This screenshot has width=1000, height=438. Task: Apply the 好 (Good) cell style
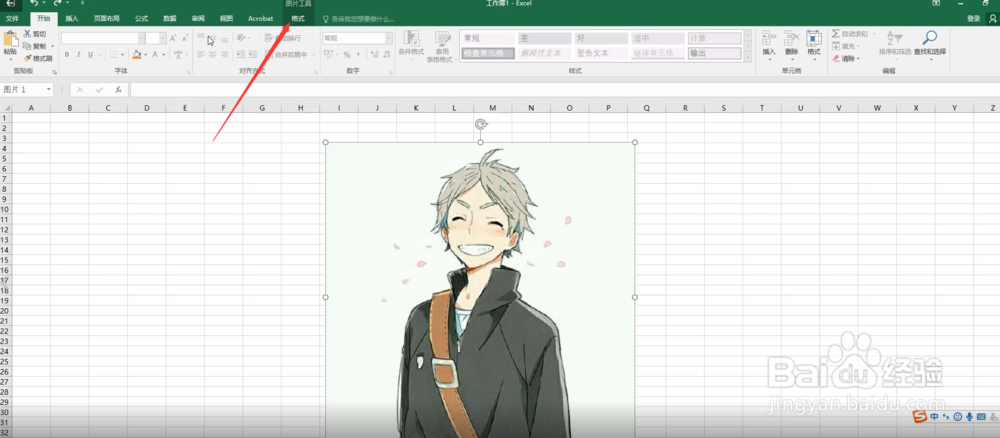[x=600, y=38]
